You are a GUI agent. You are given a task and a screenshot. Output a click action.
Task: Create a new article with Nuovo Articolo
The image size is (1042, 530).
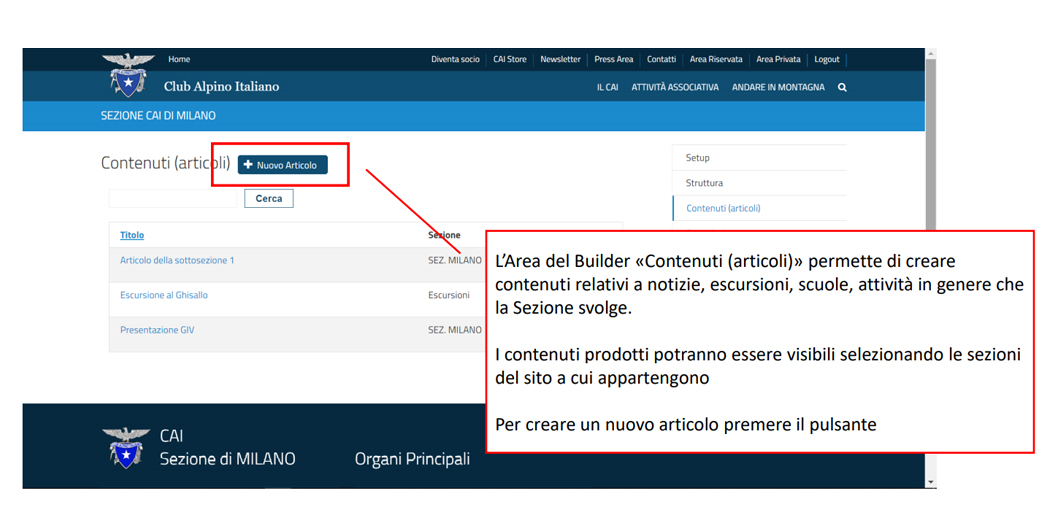point(282,165)
